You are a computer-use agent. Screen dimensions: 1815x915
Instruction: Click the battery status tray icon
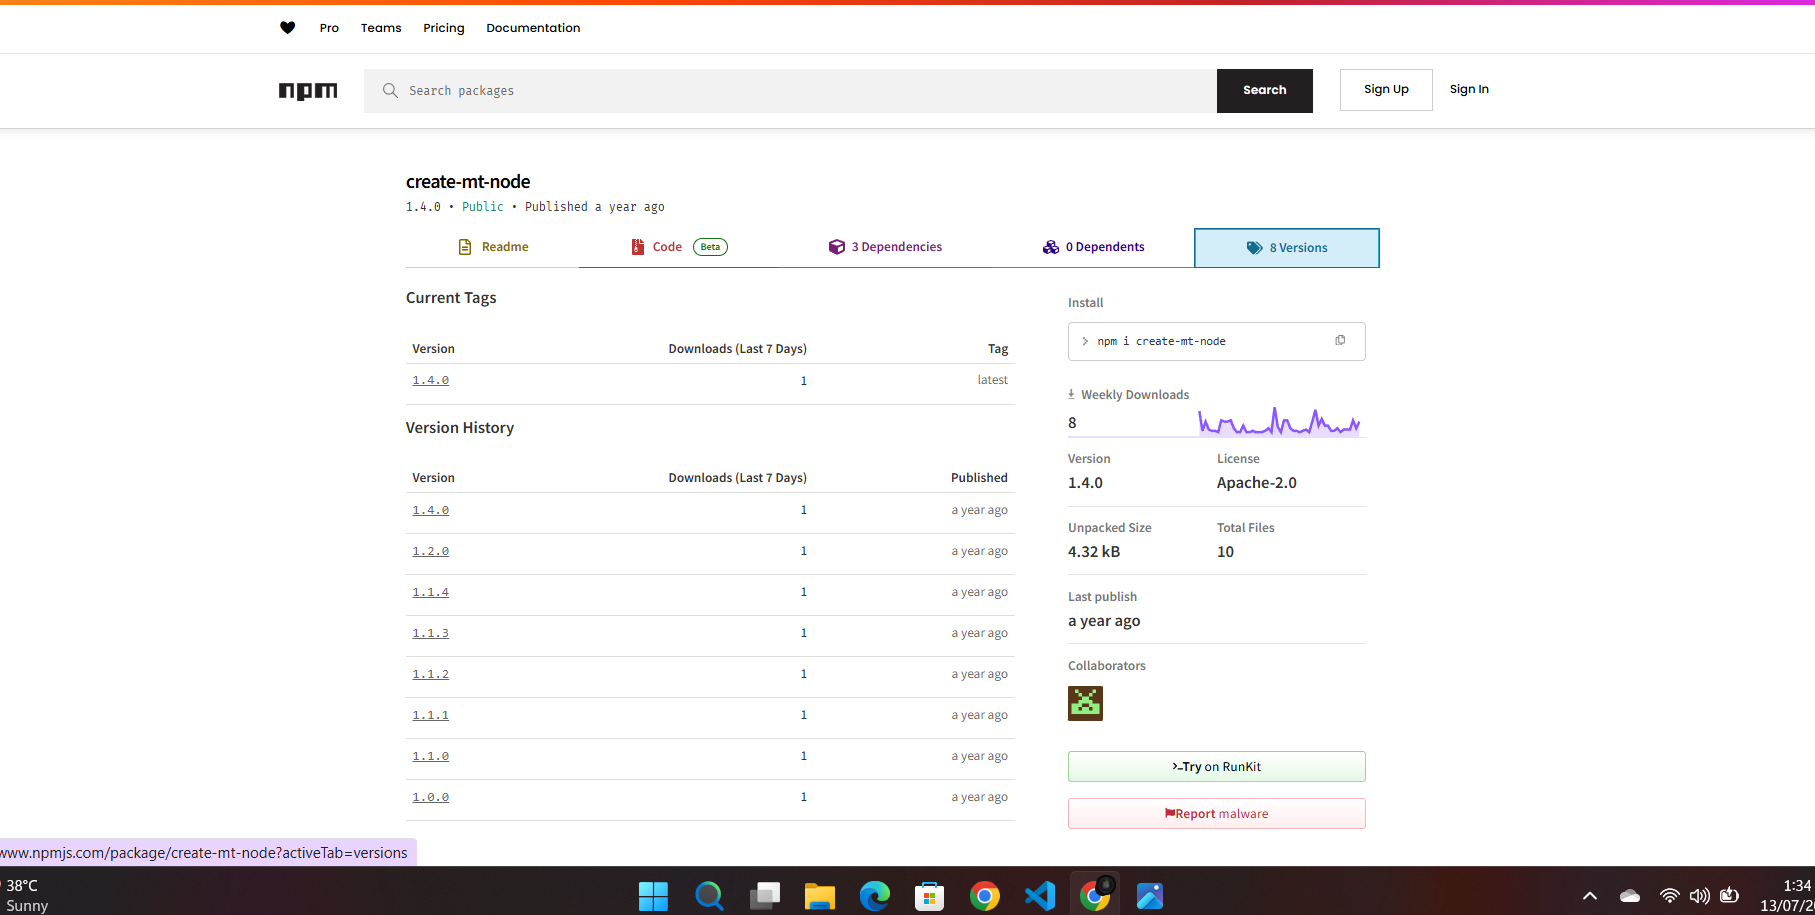point(1729,896)
